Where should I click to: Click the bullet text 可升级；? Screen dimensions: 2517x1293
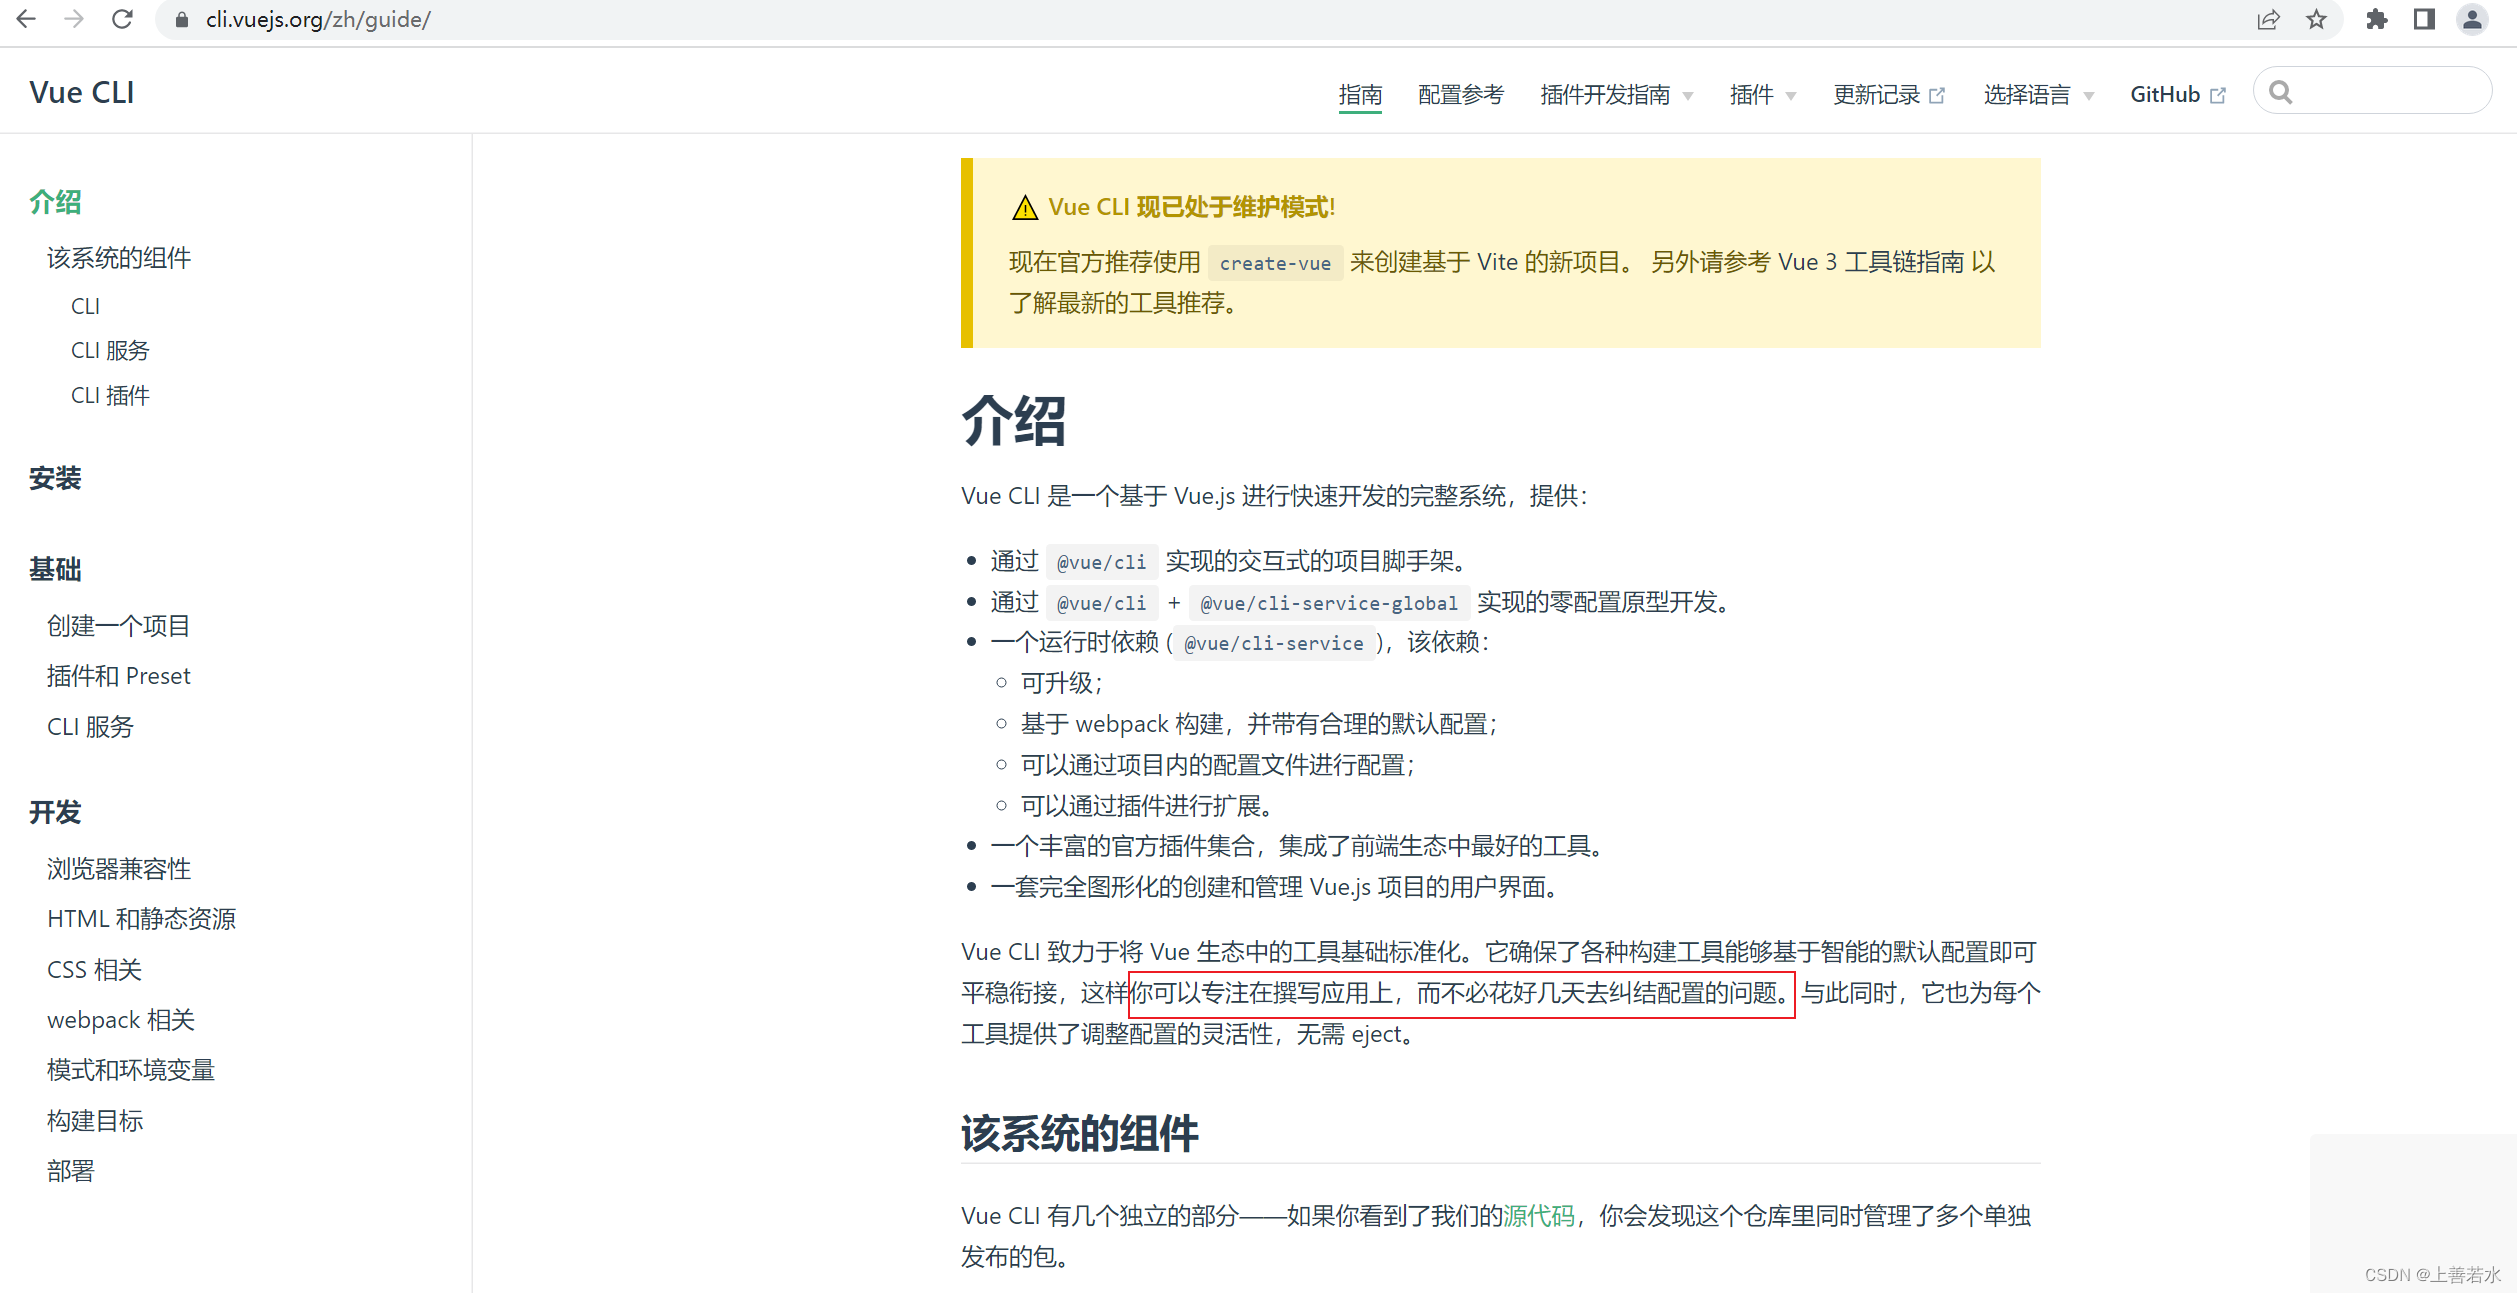coord(1061,683)
